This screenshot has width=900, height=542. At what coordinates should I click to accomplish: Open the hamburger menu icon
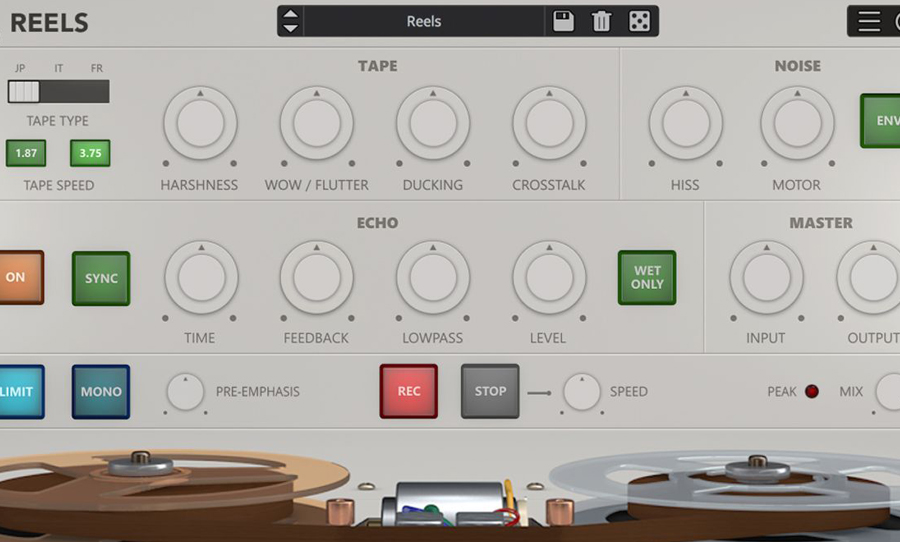coord(869,21)
